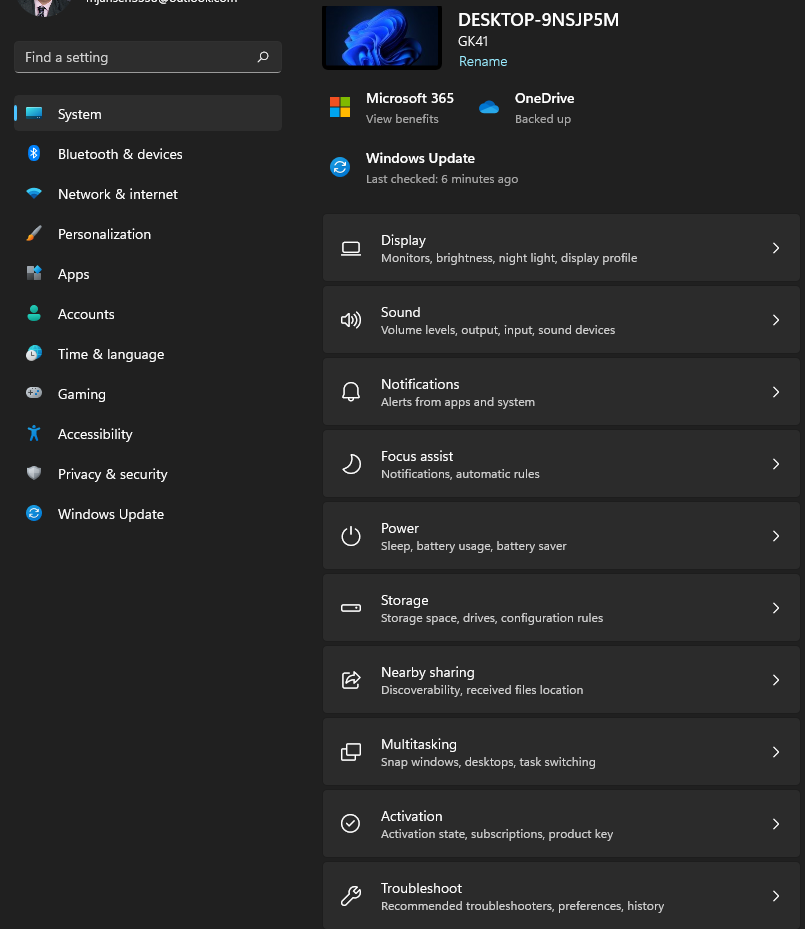Click the Power button icon
This screenshot has height=929, width=805.
pyautogui.click(x=351, y=536)
